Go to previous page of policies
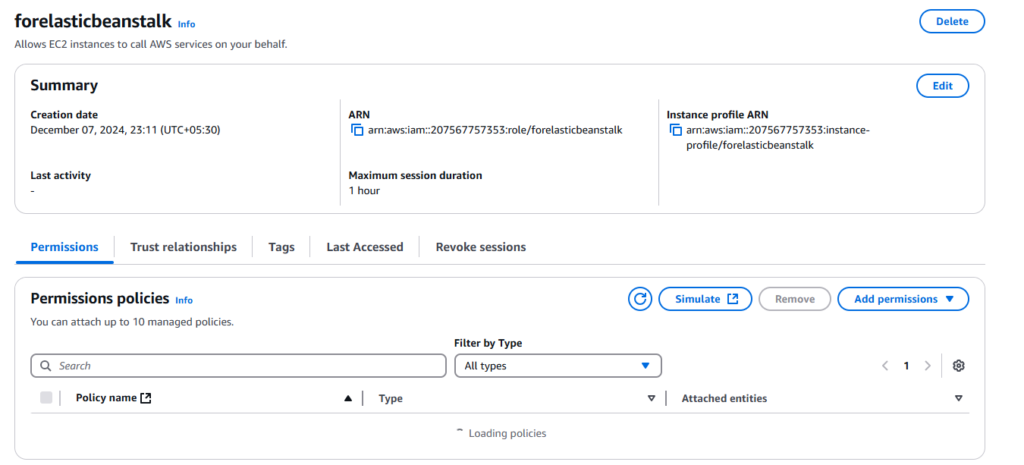The height and width of the screenshot is (465, 1024). tap(885, 366)
